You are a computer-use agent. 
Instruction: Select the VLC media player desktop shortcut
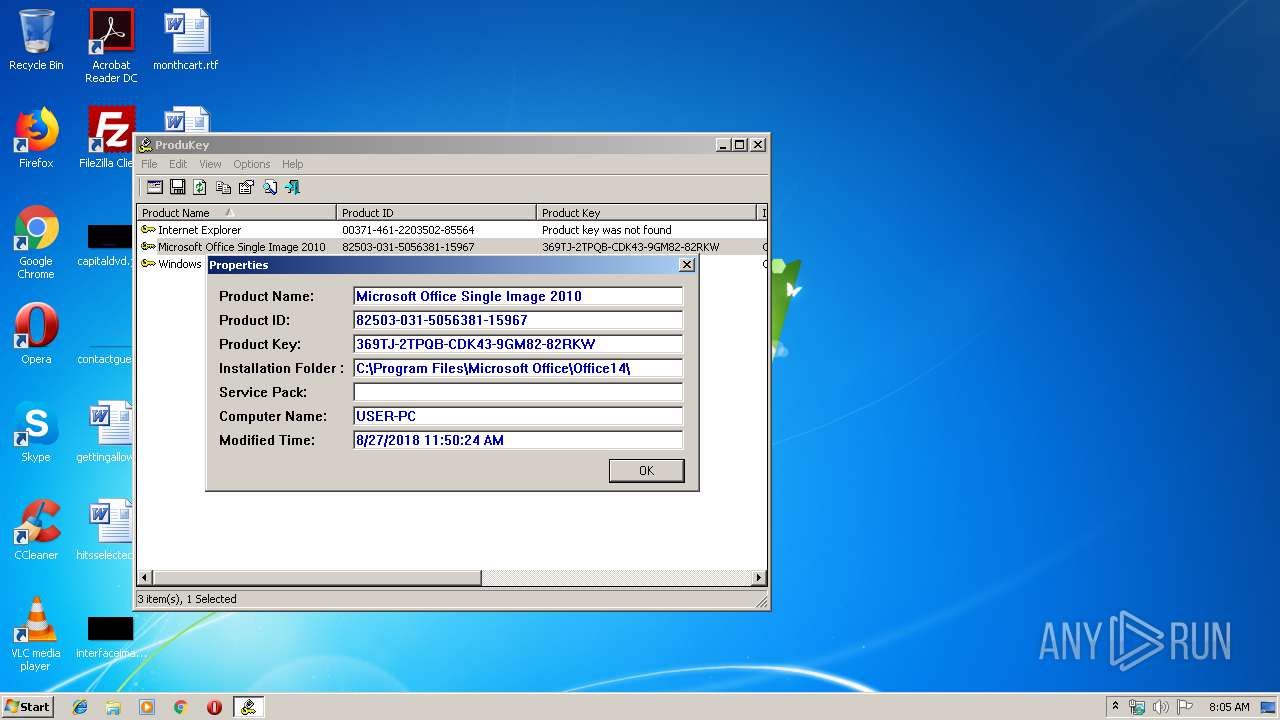(36, 634)
